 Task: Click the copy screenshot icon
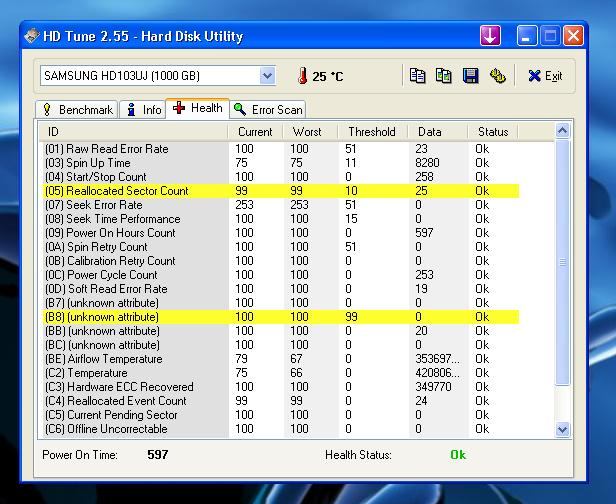pyautogui.click(x=444, y=75)
